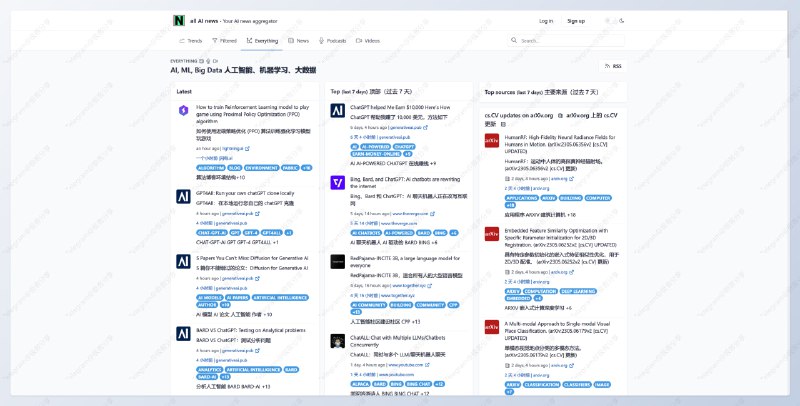800x406 pixels.
Task: Select the Podcasts tab
Action: pyautogui.click(x=332, y=41)
